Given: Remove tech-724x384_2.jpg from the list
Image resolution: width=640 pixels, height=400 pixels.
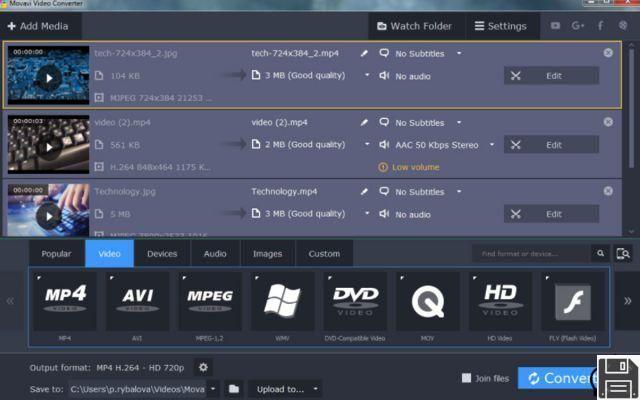Looking at the screenshot, I should click(x=608, y=53).
